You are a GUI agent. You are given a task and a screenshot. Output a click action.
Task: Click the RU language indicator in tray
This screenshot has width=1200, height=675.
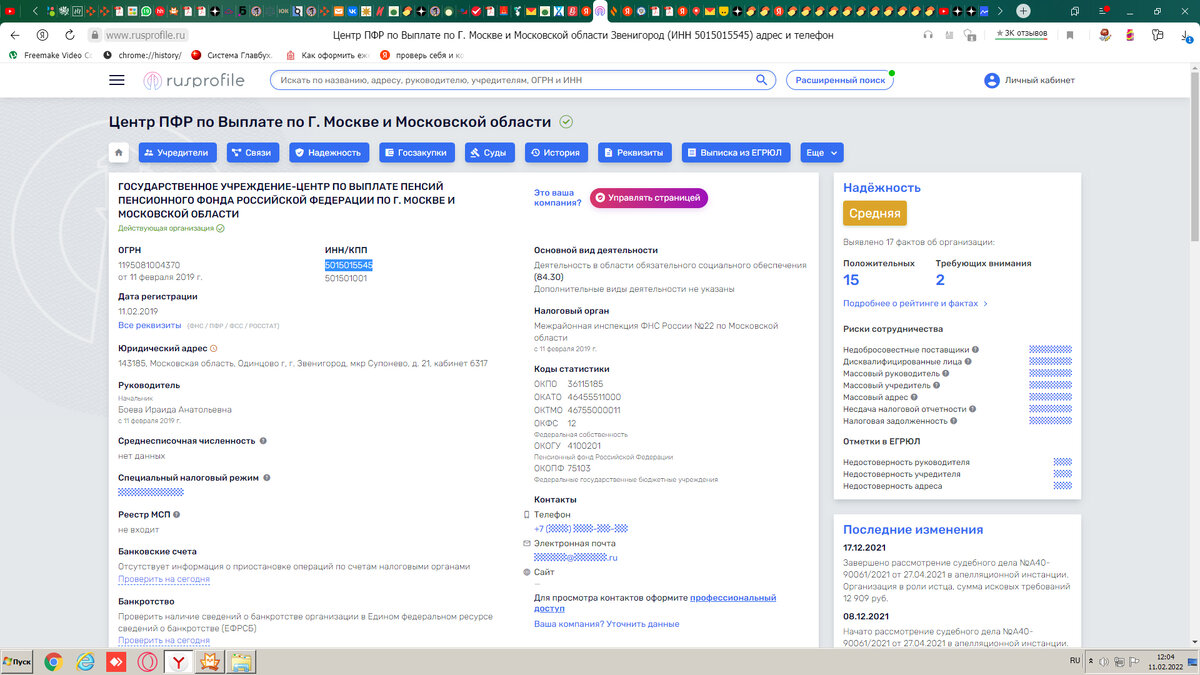pyautogui.click(x=1075, y=661)
